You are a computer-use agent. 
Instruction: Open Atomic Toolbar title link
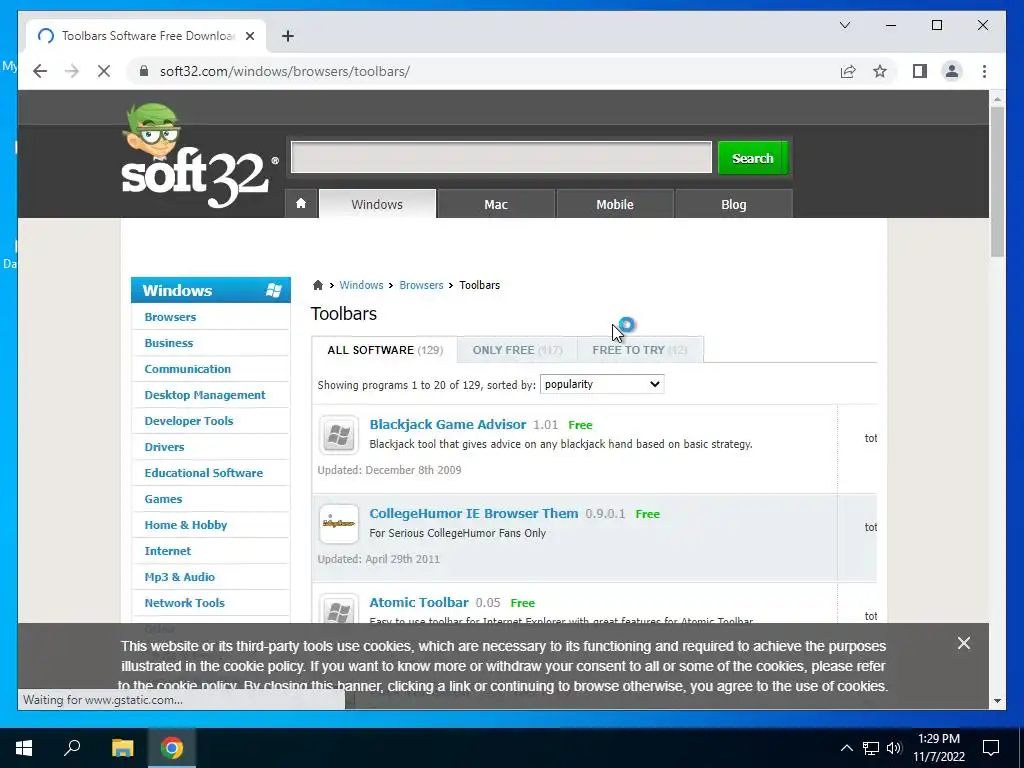click(419, 602)
